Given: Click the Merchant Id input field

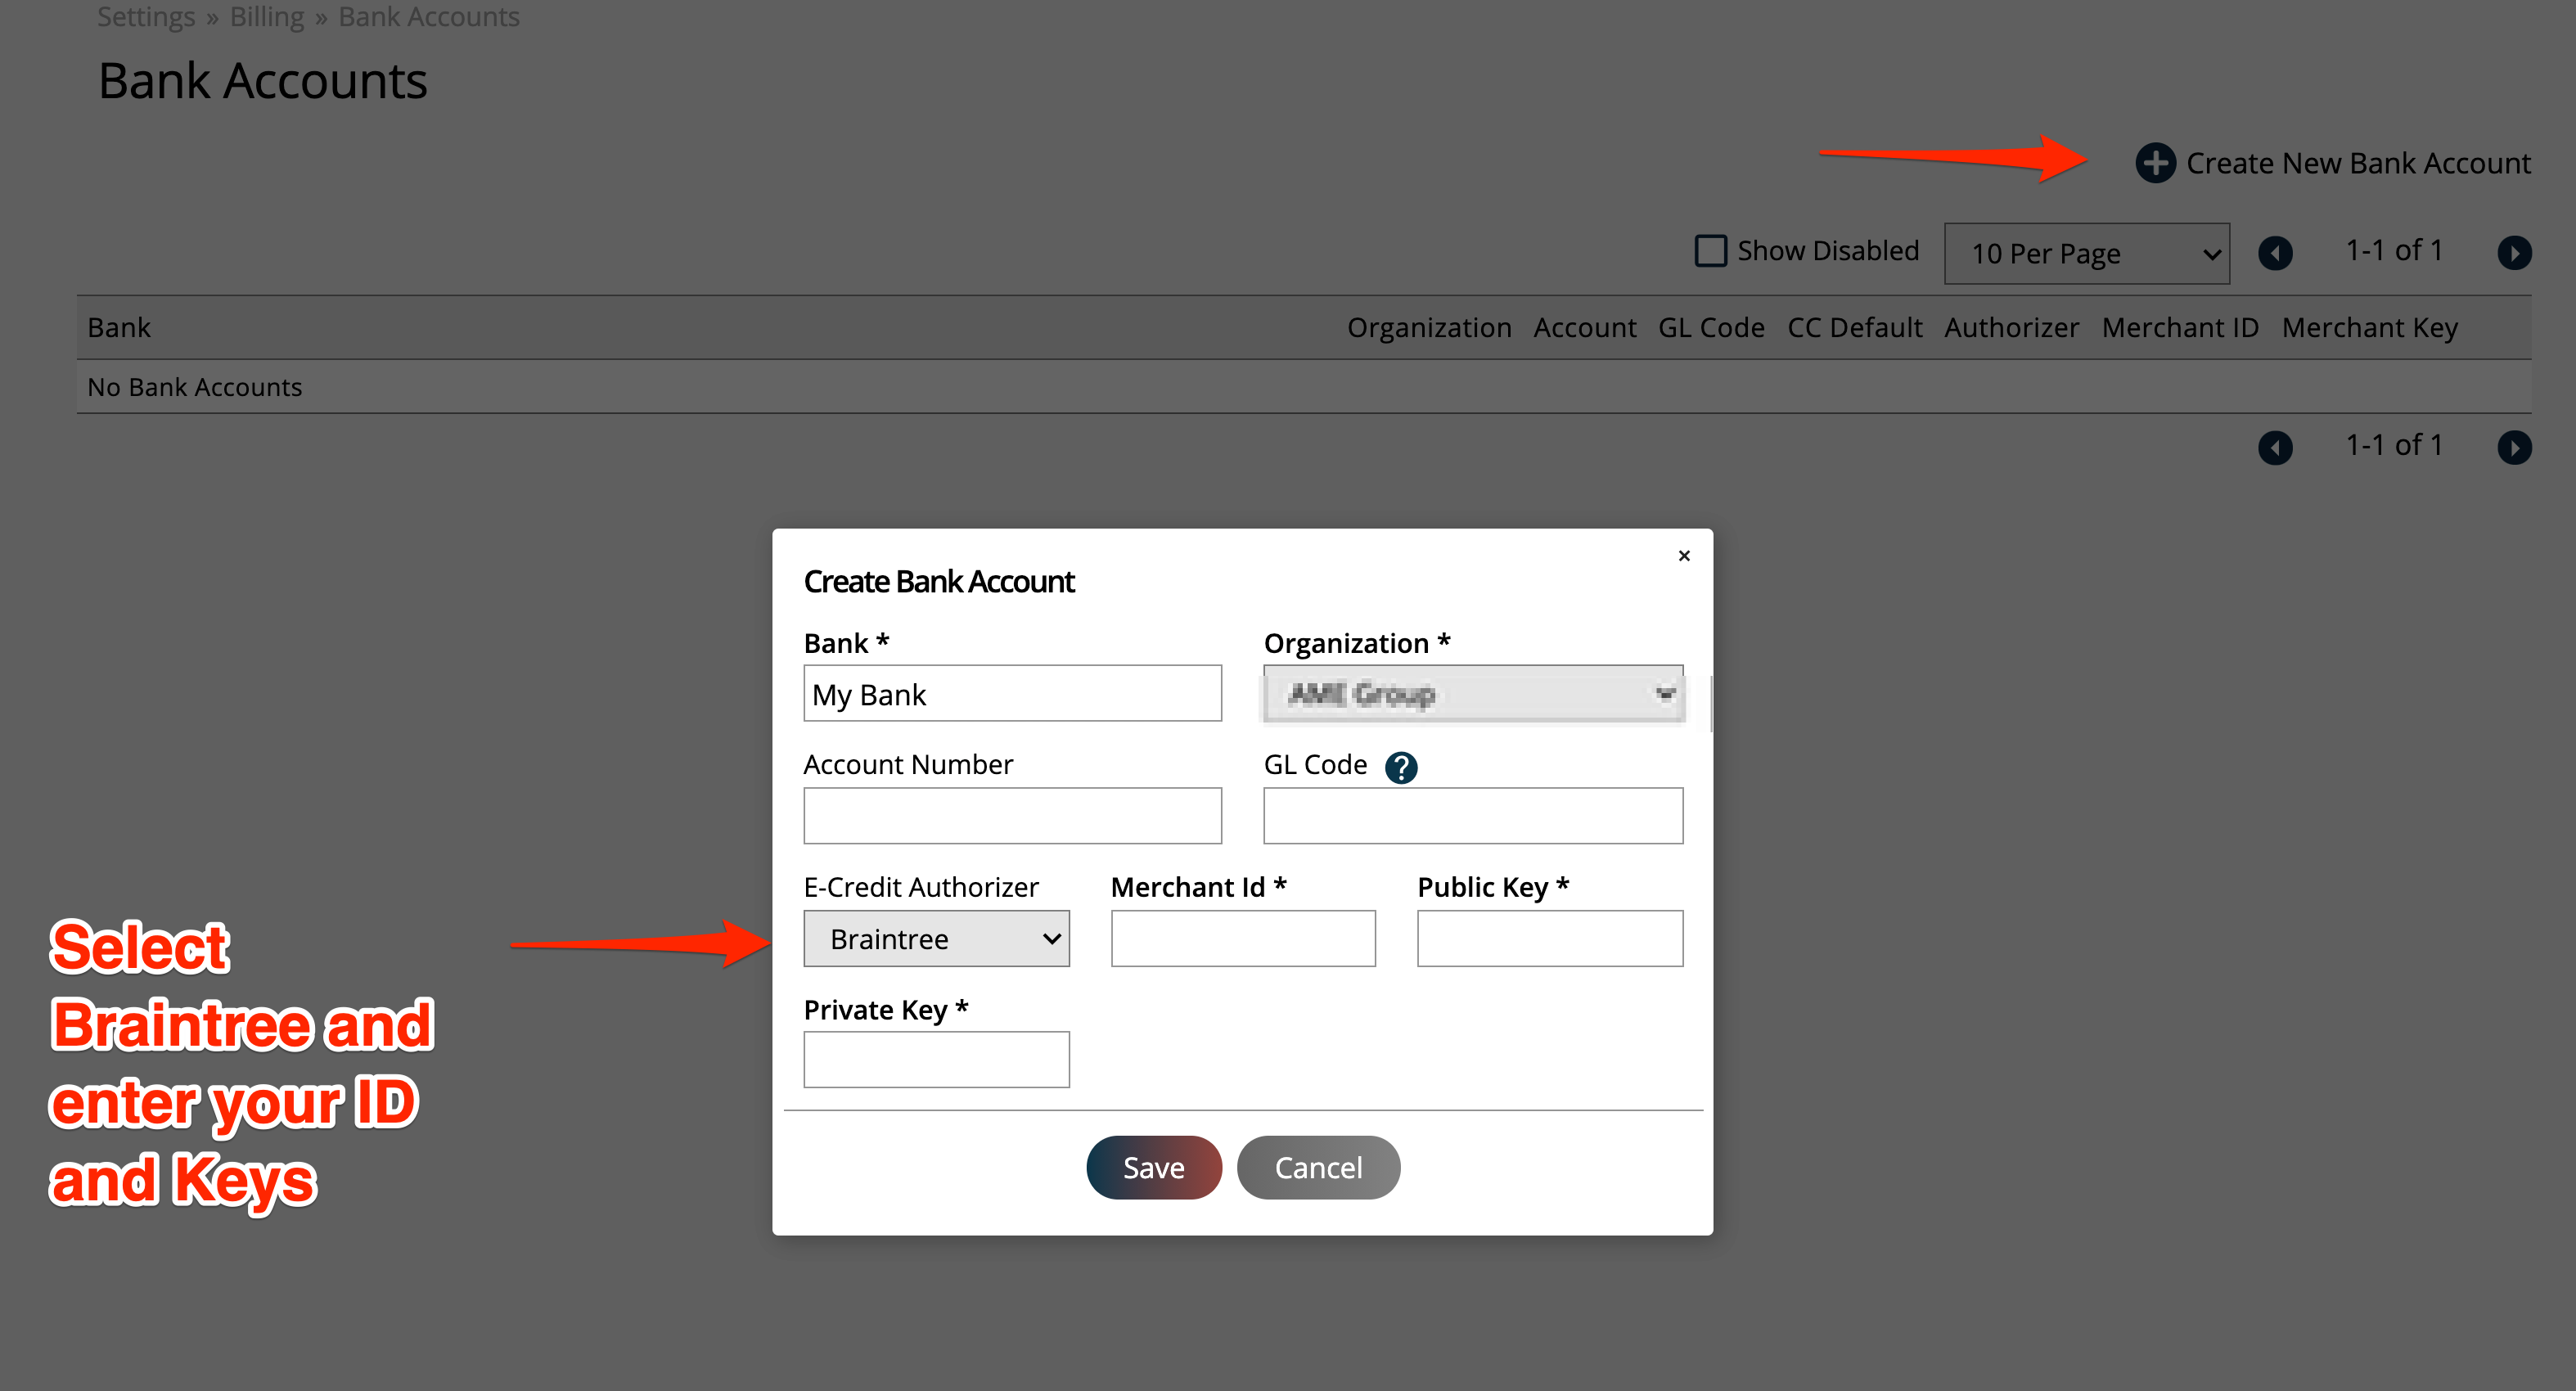Looking at the screenshot, I should [1243, 938].
